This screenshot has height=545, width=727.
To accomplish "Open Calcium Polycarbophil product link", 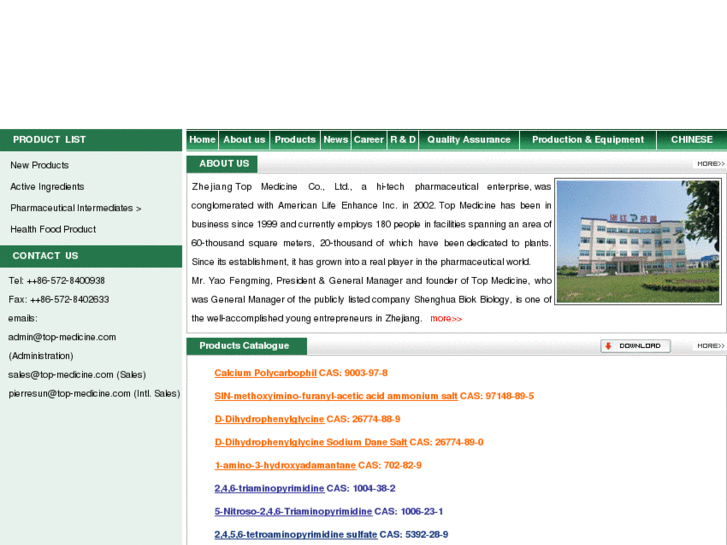I will pyautogui.click(x=266, y=373).
